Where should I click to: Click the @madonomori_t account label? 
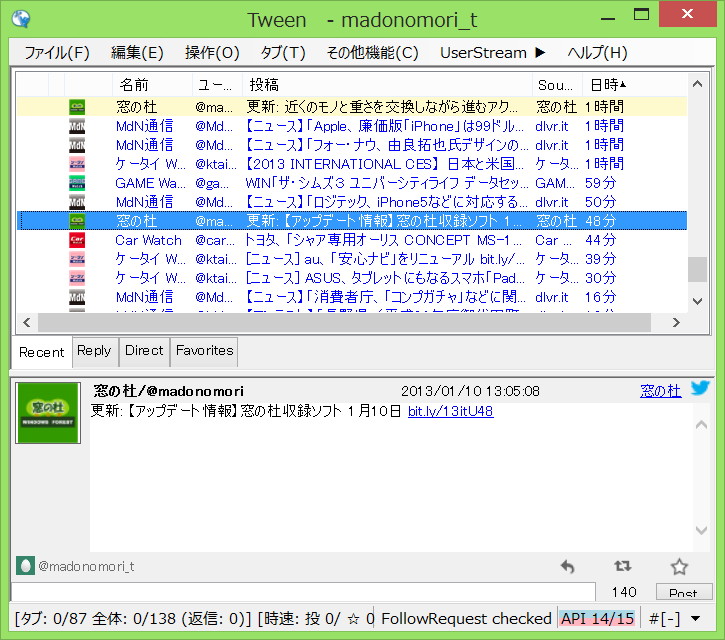[86, 566]
